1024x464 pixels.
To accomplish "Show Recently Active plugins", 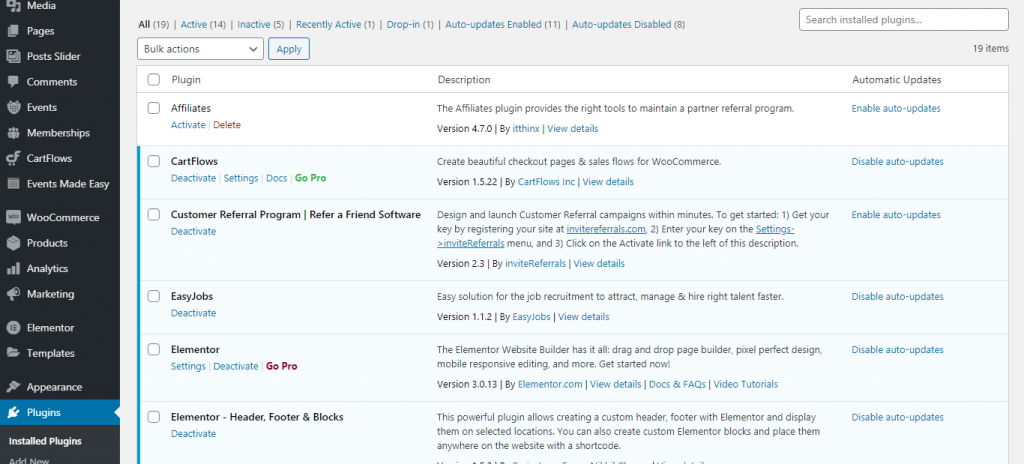I will coord(335,24).
